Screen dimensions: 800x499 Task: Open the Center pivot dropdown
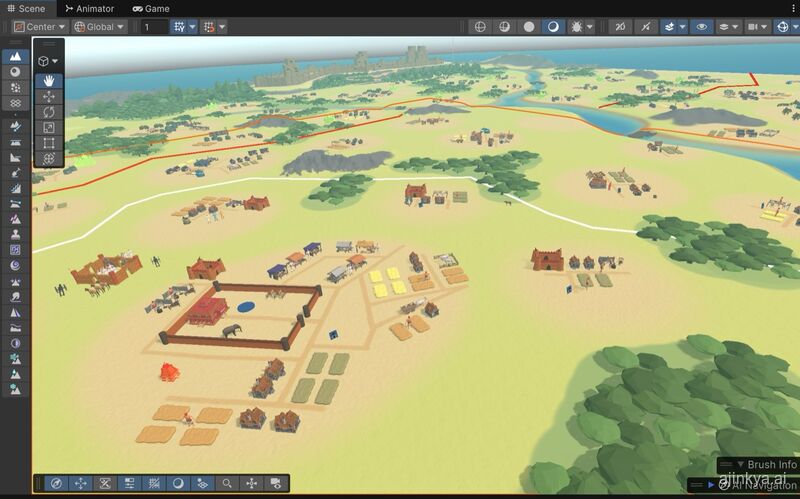tap(40, 27)
